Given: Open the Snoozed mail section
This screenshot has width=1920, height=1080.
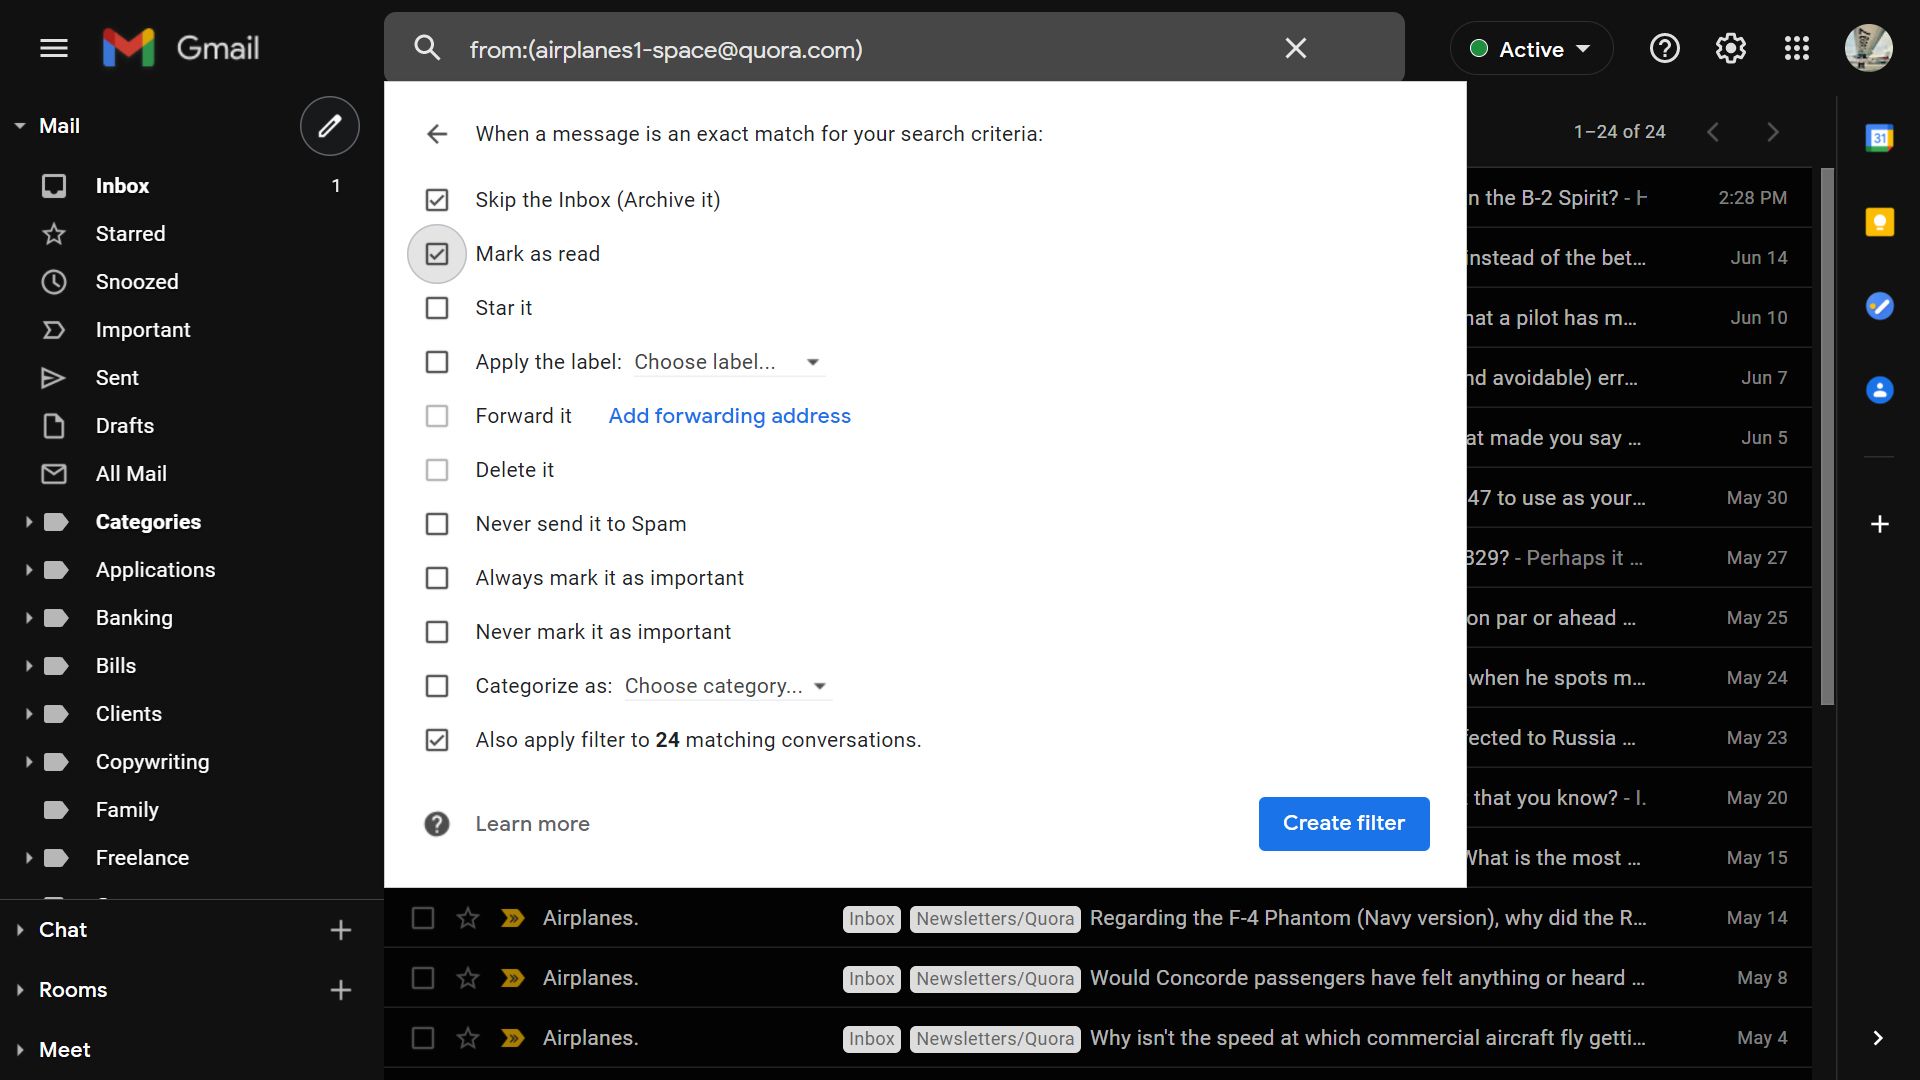Looking at the screenshot, I should pos(138,281).
